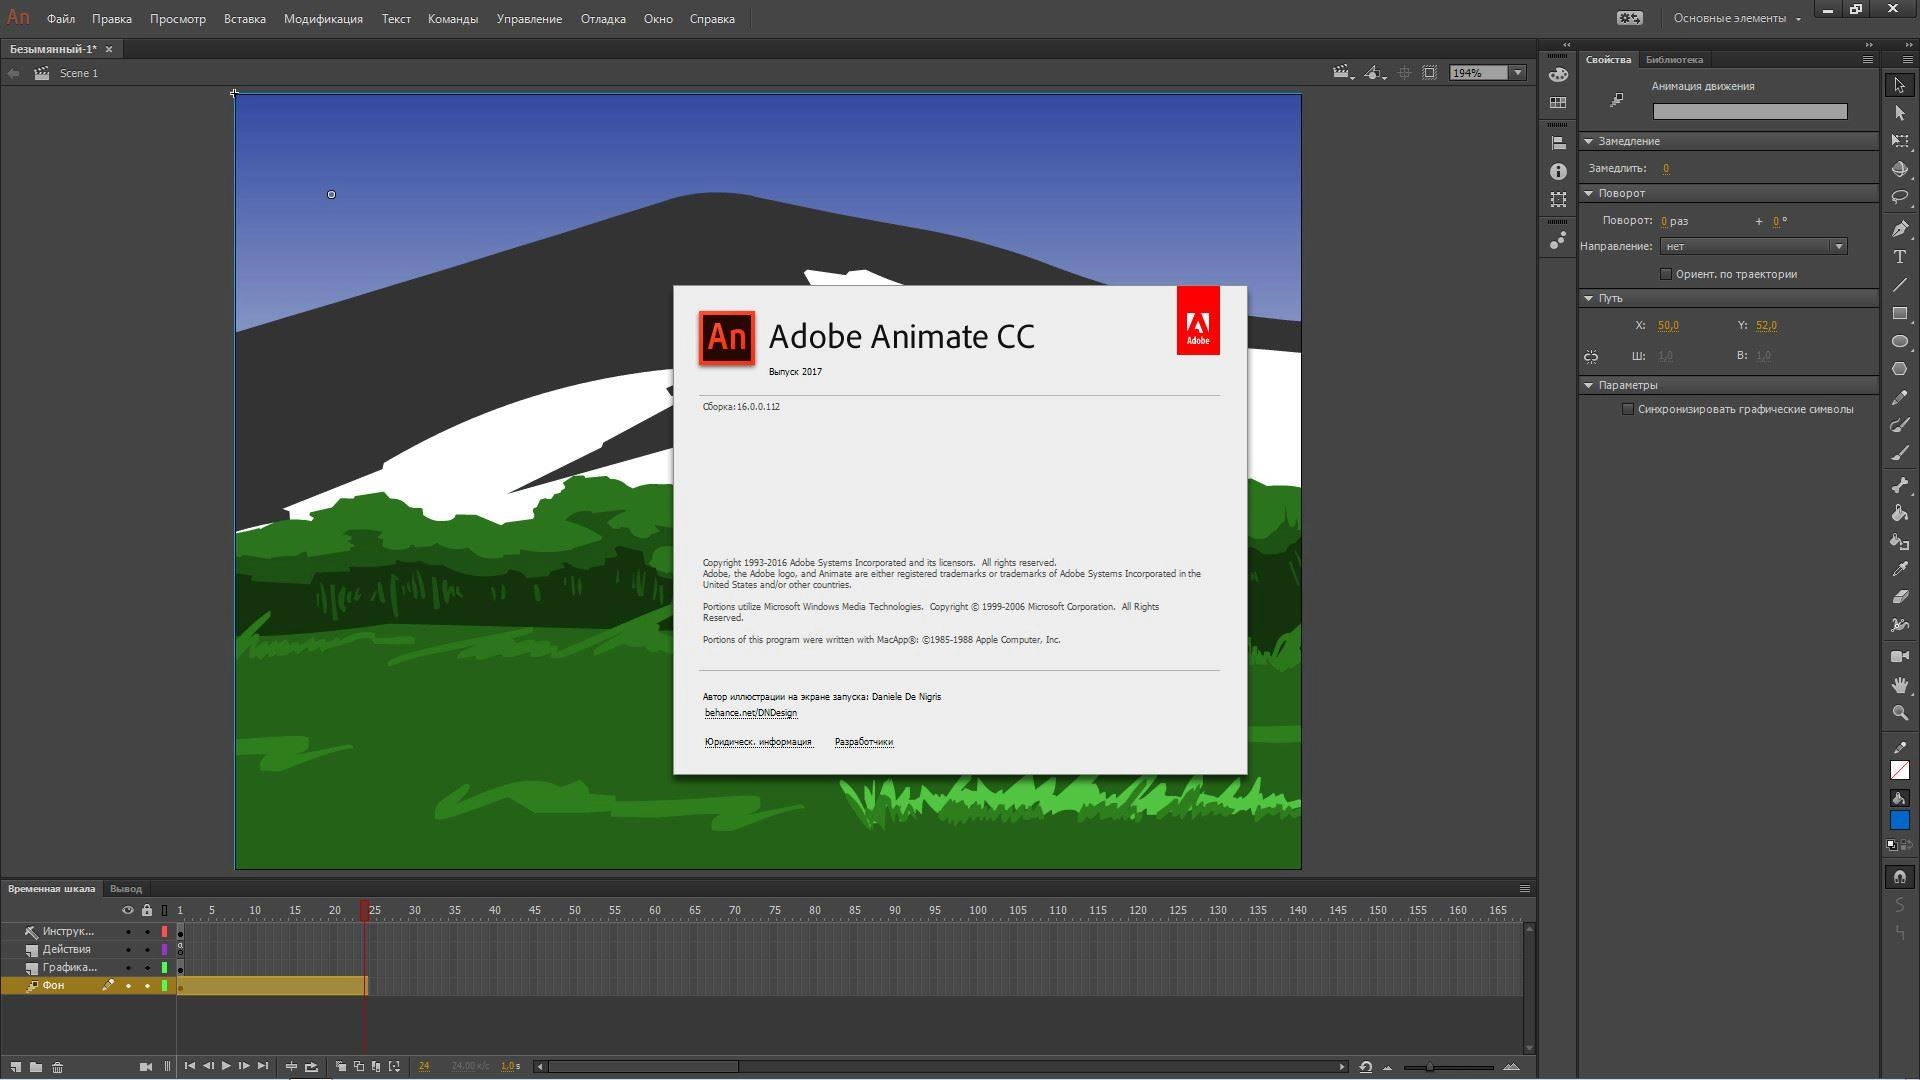Collapse the Замедление section

click(1588, 141)
